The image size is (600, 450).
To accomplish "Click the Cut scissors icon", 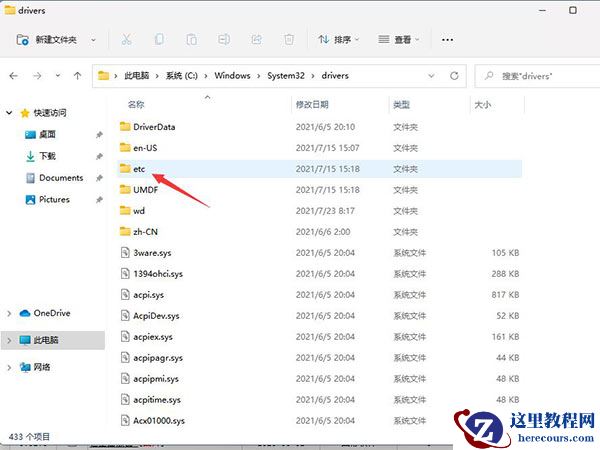I will pos(126,39).
